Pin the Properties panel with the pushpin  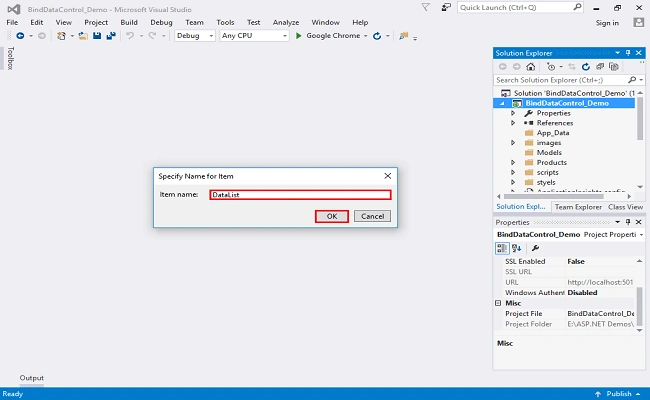coord(628,222)
